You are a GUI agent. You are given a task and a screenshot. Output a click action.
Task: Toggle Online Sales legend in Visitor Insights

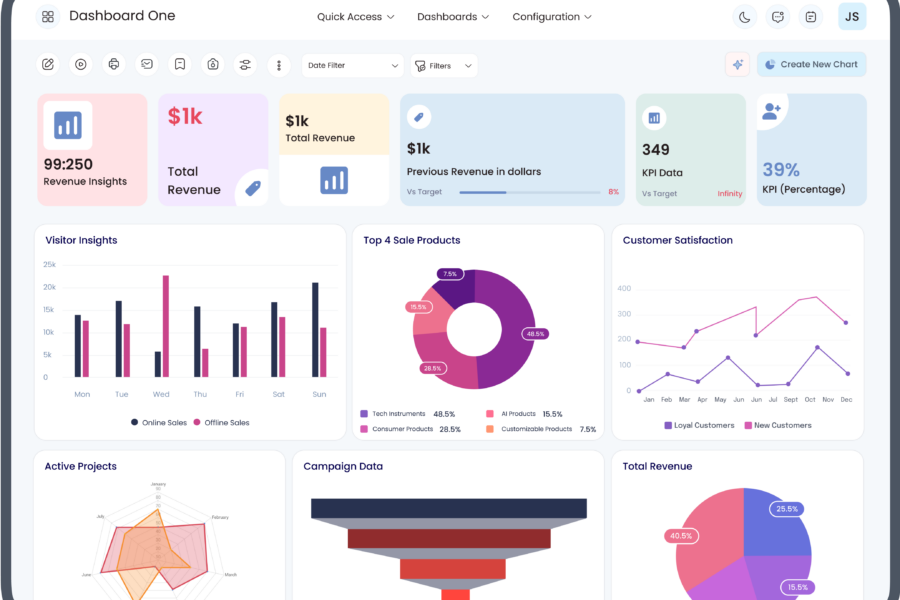coord(159,423)
